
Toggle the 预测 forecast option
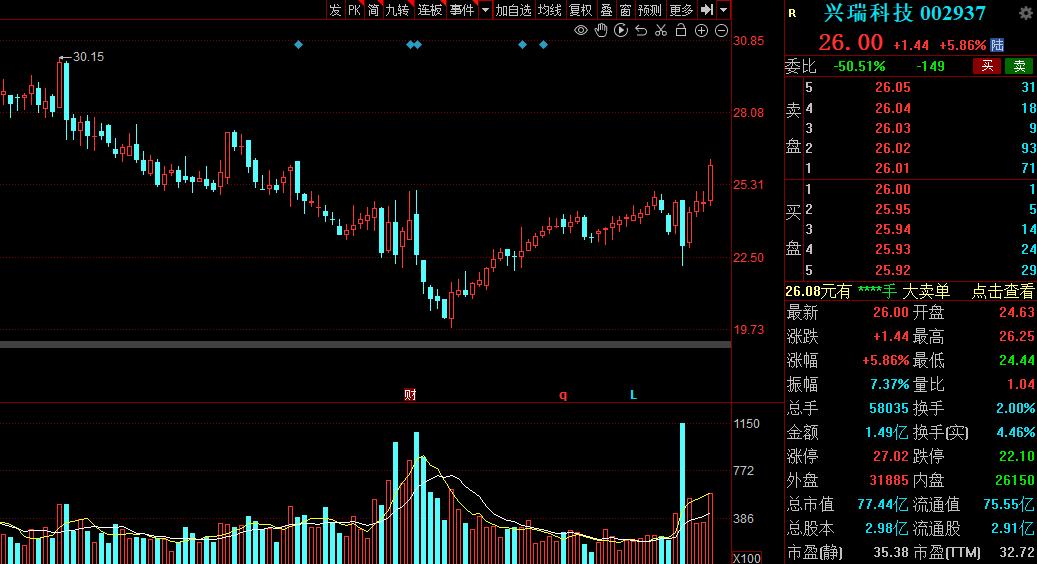coord(650,10)
